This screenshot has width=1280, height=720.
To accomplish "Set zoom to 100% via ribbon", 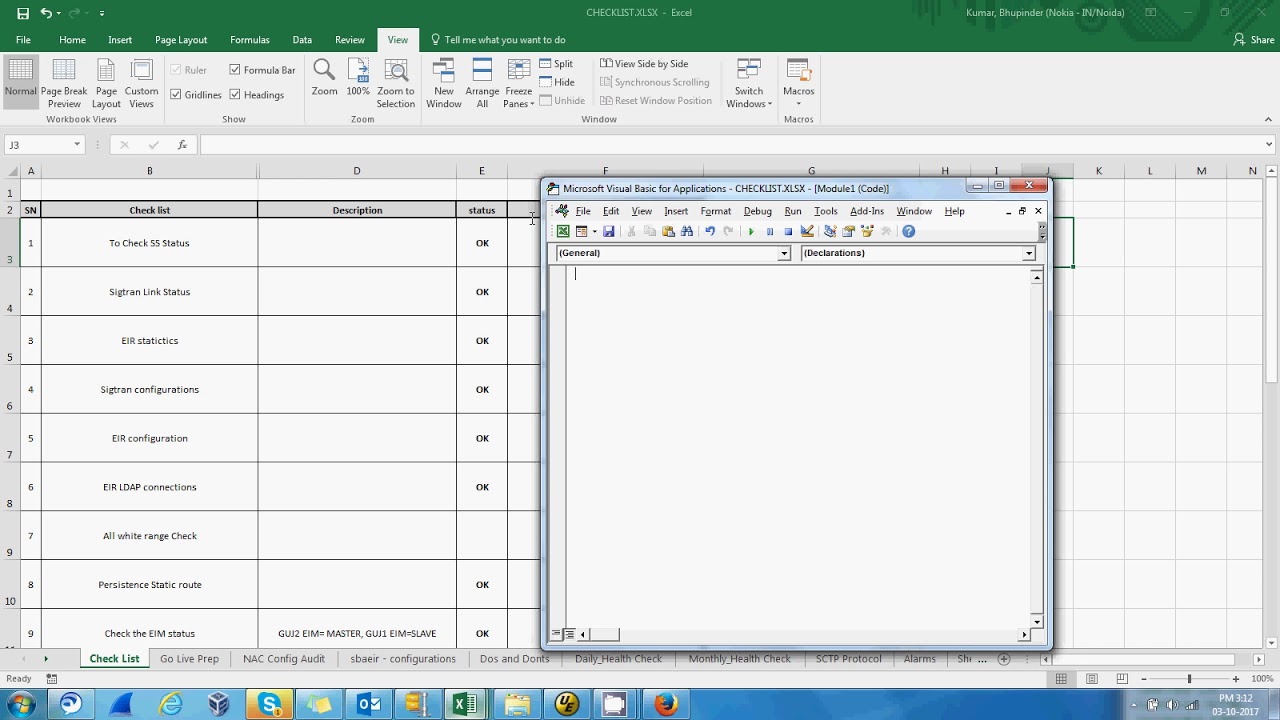I will point(358,78).
